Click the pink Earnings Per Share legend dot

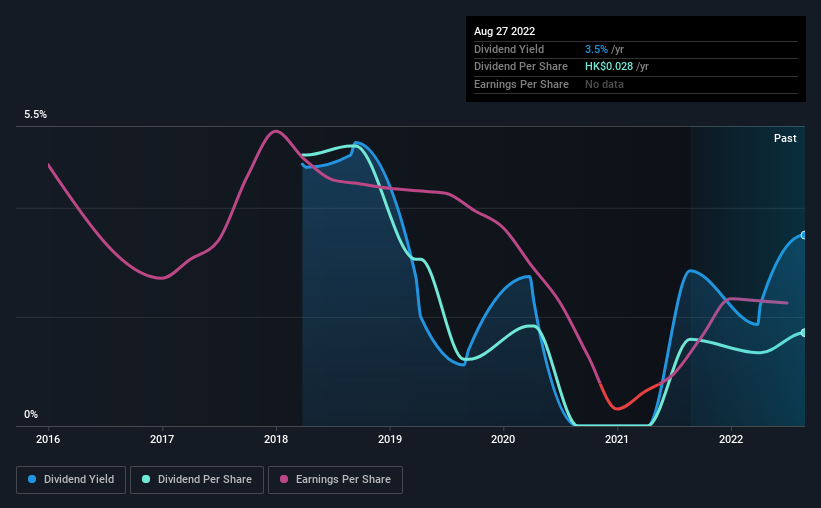point(284,479)
